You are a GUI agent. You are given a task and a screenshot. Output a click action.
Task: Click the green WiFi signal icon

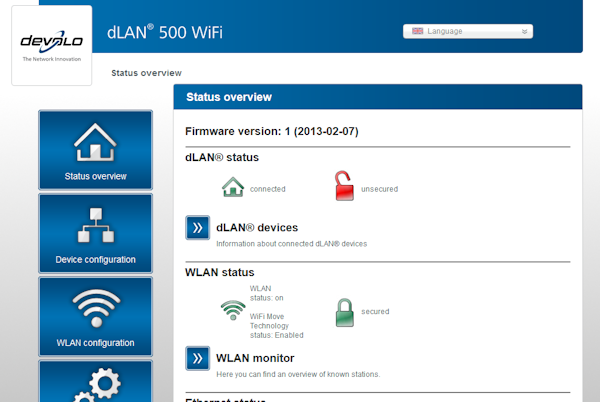coord(232,311)
